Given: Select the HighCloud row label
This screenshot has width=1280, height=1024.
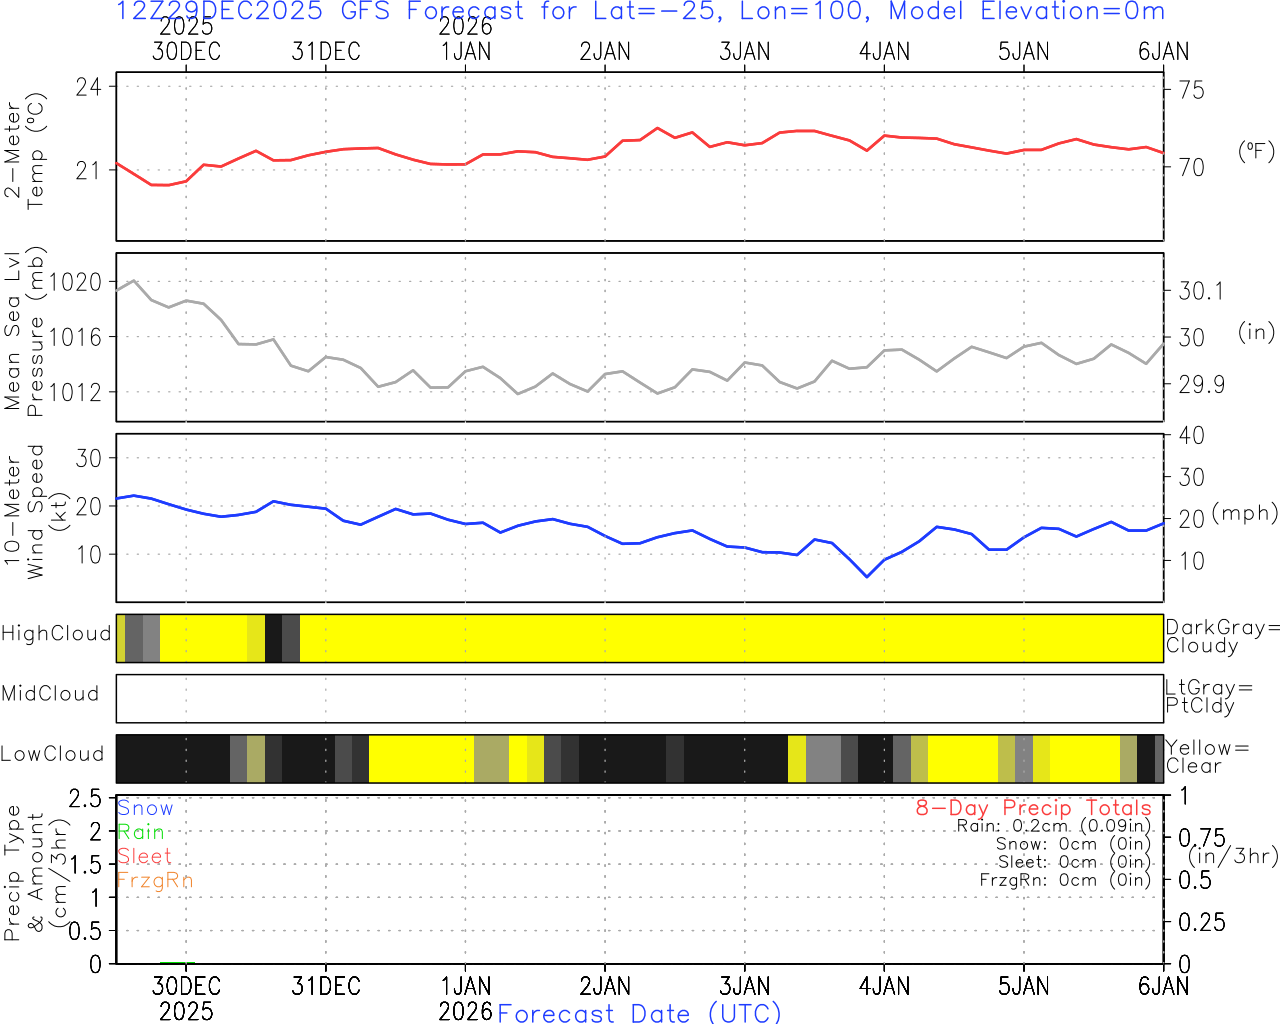Looking at the screenshot, I should (x=56, y=634).
